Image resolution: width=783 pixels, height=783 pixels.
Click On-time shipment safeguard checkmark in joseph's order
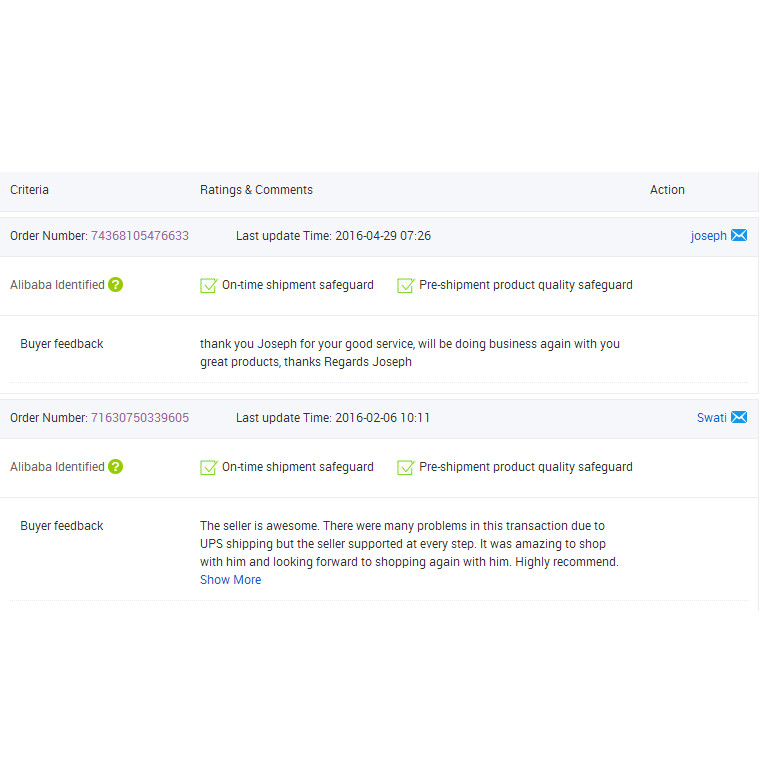coord(209,286)
